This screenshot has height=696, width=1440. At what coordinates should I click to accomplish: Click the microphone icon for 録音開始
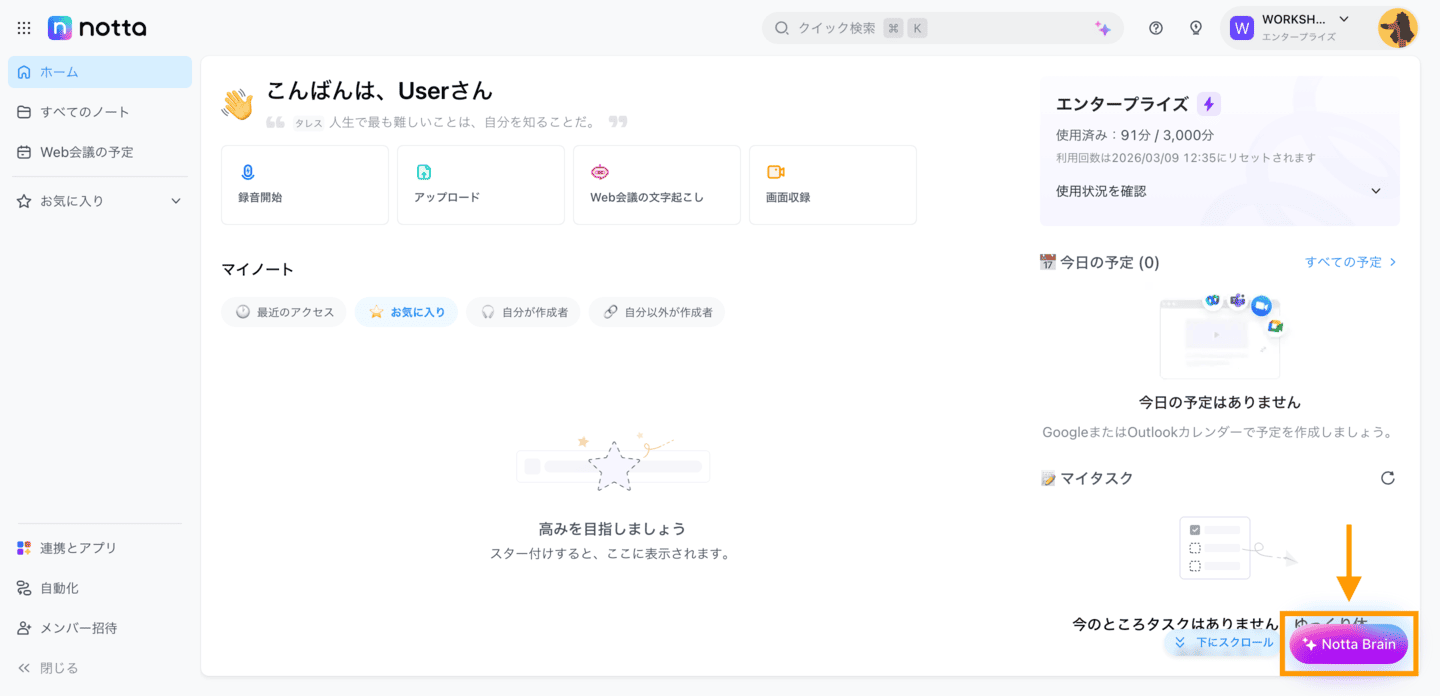coord(247,172)
